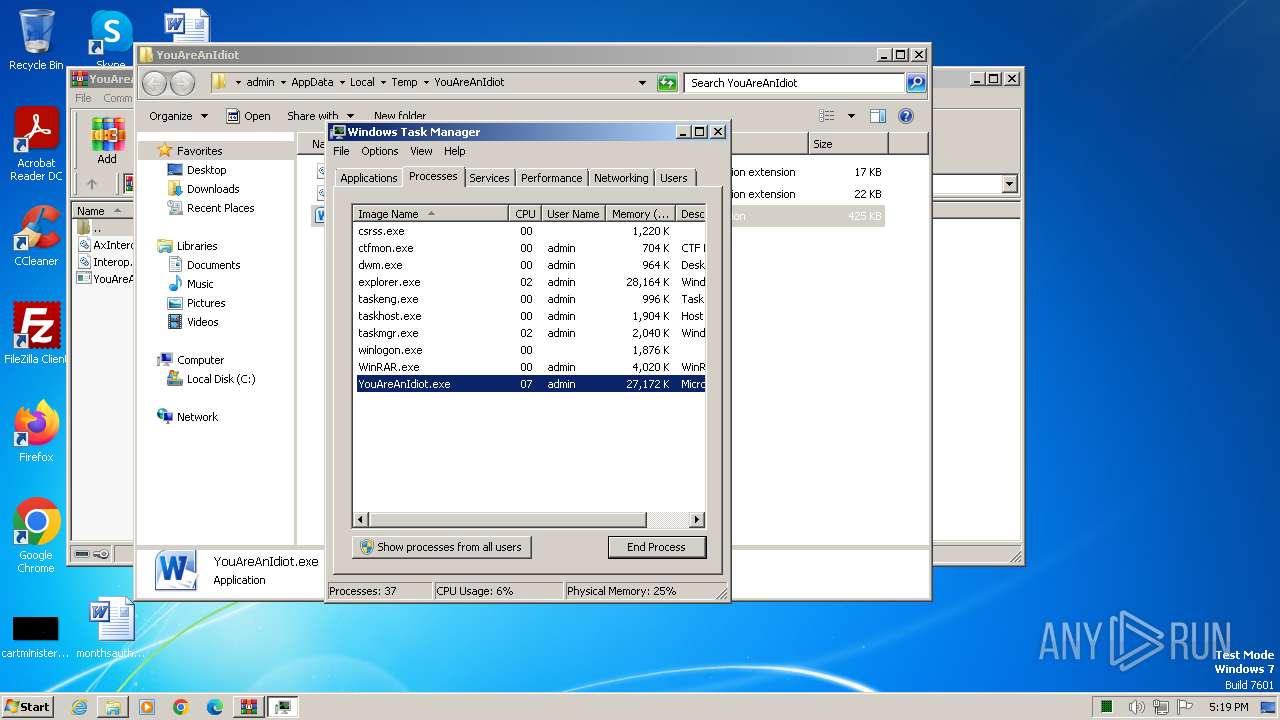
Task: Click Open in Explorer toolbar
Action: 249,116
